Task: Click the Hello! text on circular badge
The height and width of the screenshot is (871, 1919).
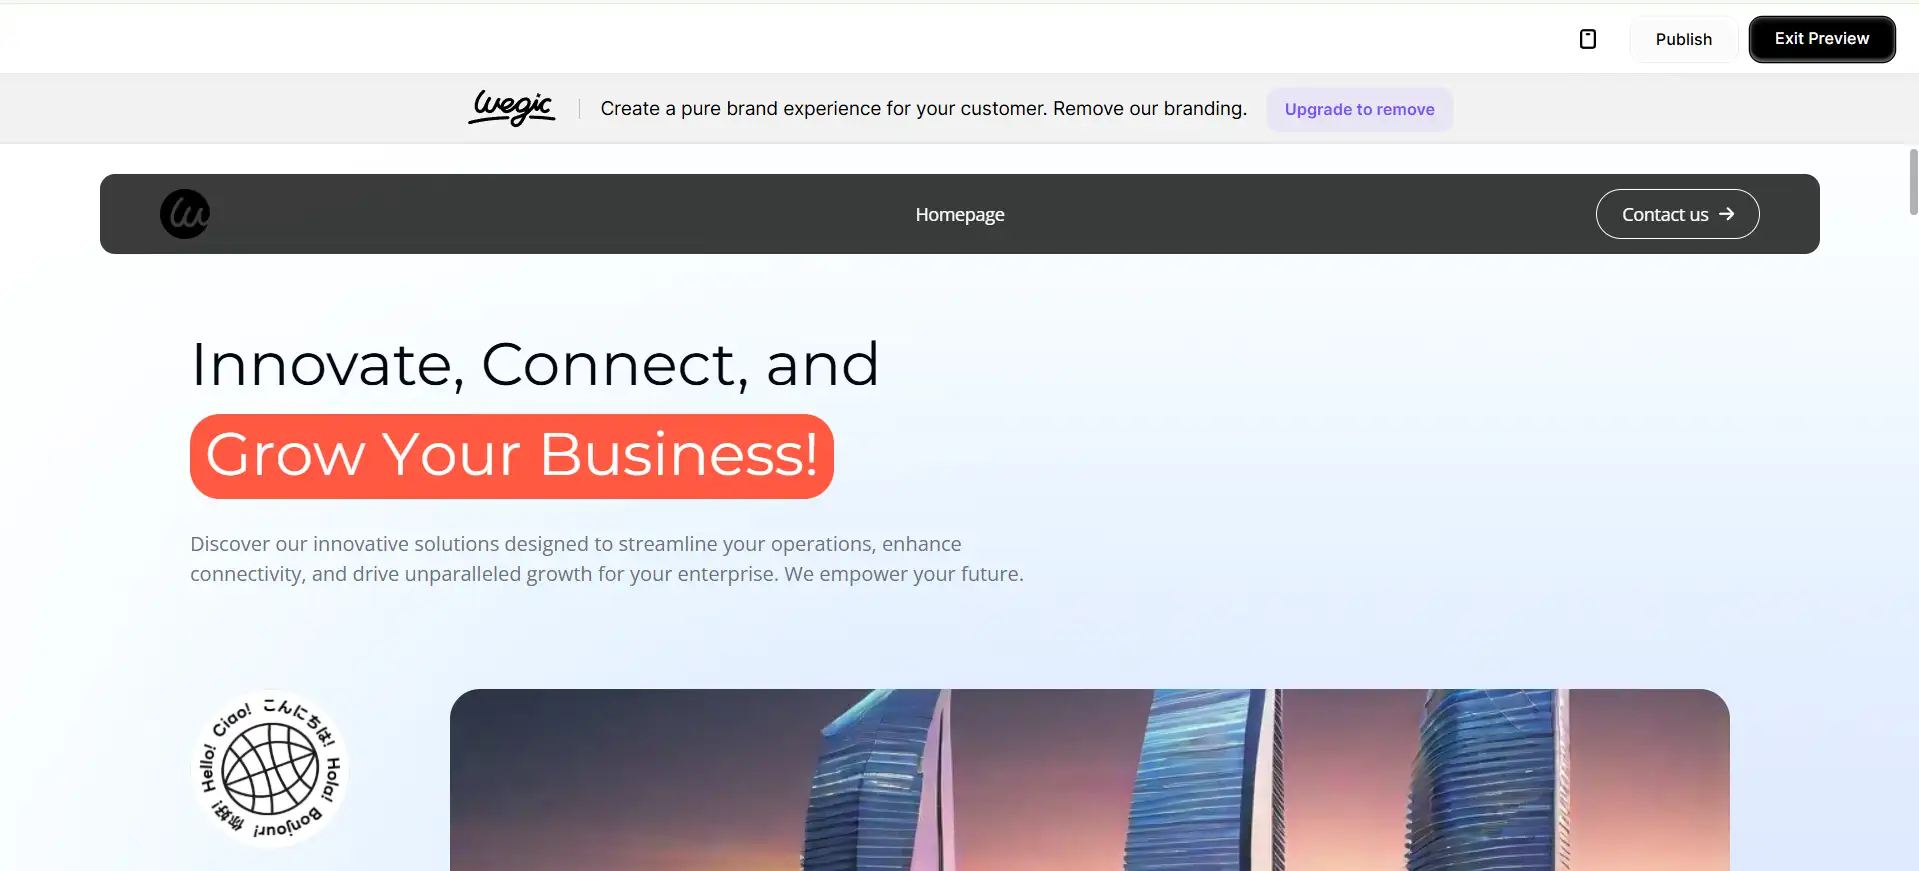Action: pos(208,768)
